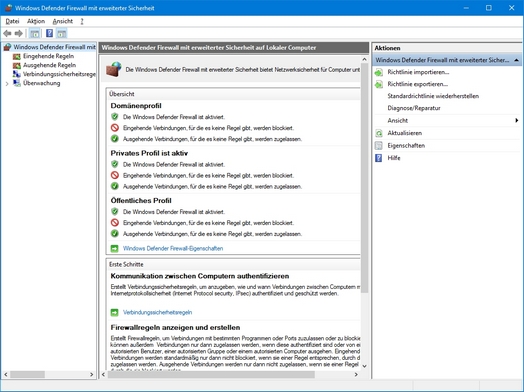Click the Privates Profil ist aktiv heading
Viewport: 524px width, 392px height.
(x=149, y=153)
